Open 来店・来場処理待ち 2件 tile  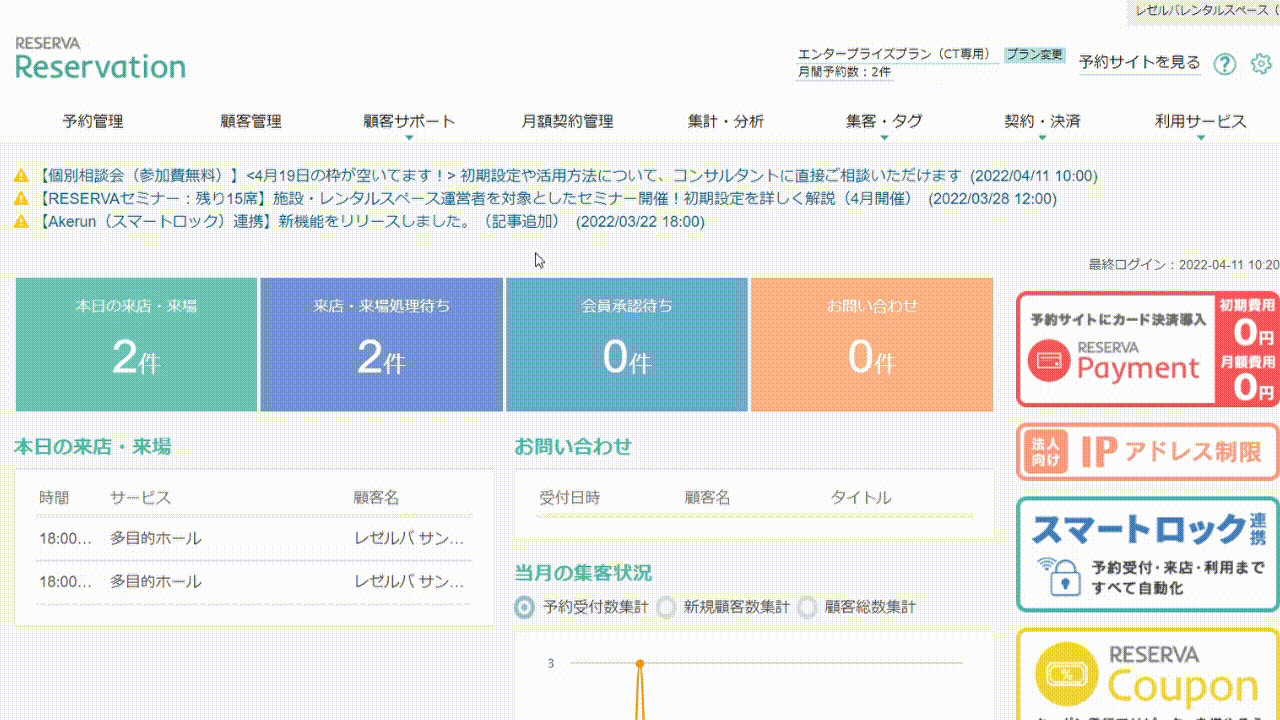point(381,344)
